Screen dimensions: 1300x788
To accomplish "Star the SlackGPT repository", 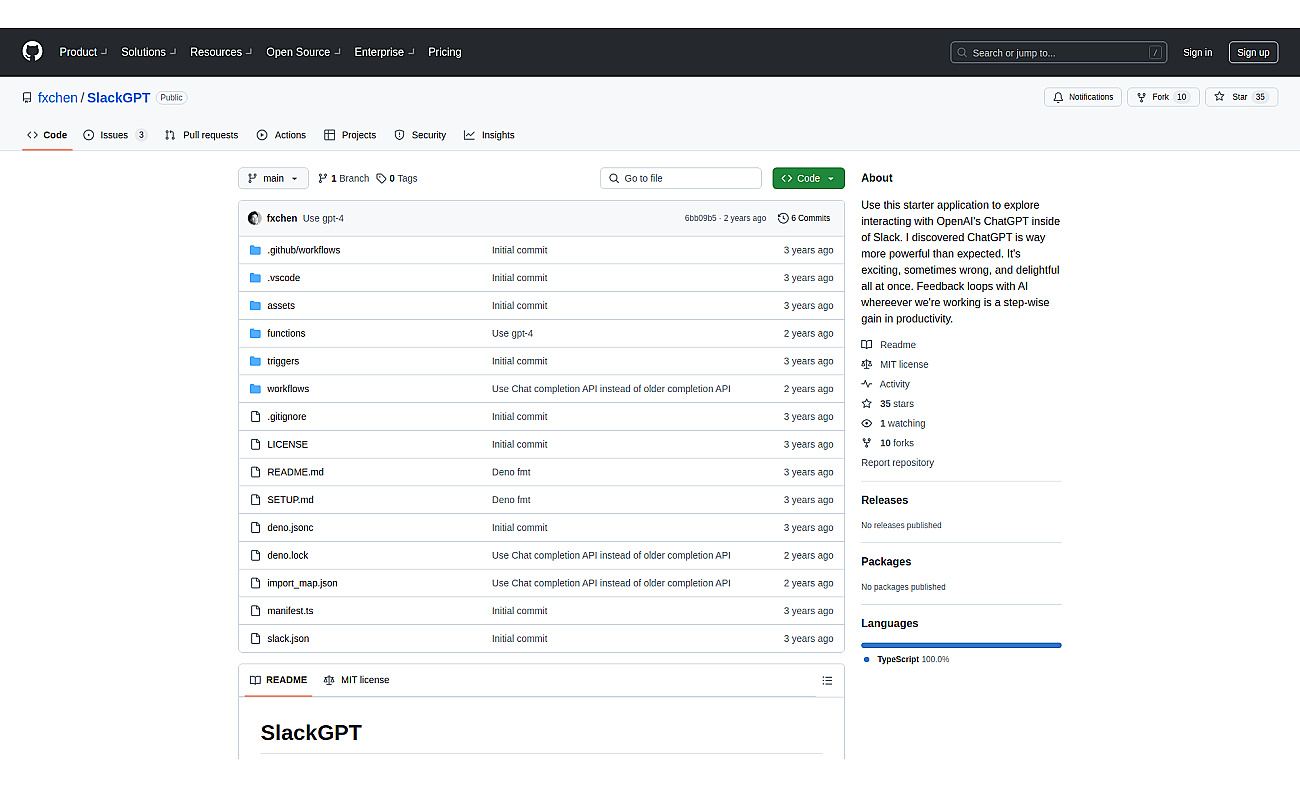I will click(1241, 97).
